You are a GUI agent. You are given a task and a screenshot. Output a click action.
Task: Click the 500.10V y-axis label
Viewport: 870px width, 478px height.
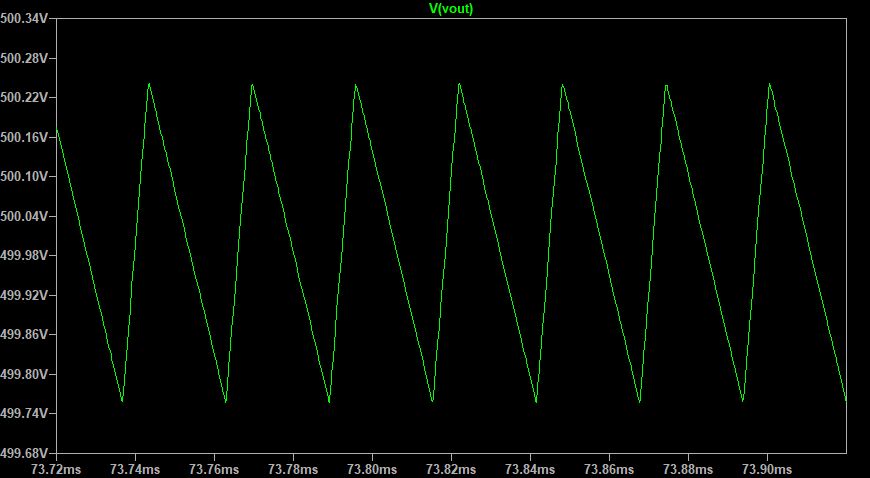[24, 177]
